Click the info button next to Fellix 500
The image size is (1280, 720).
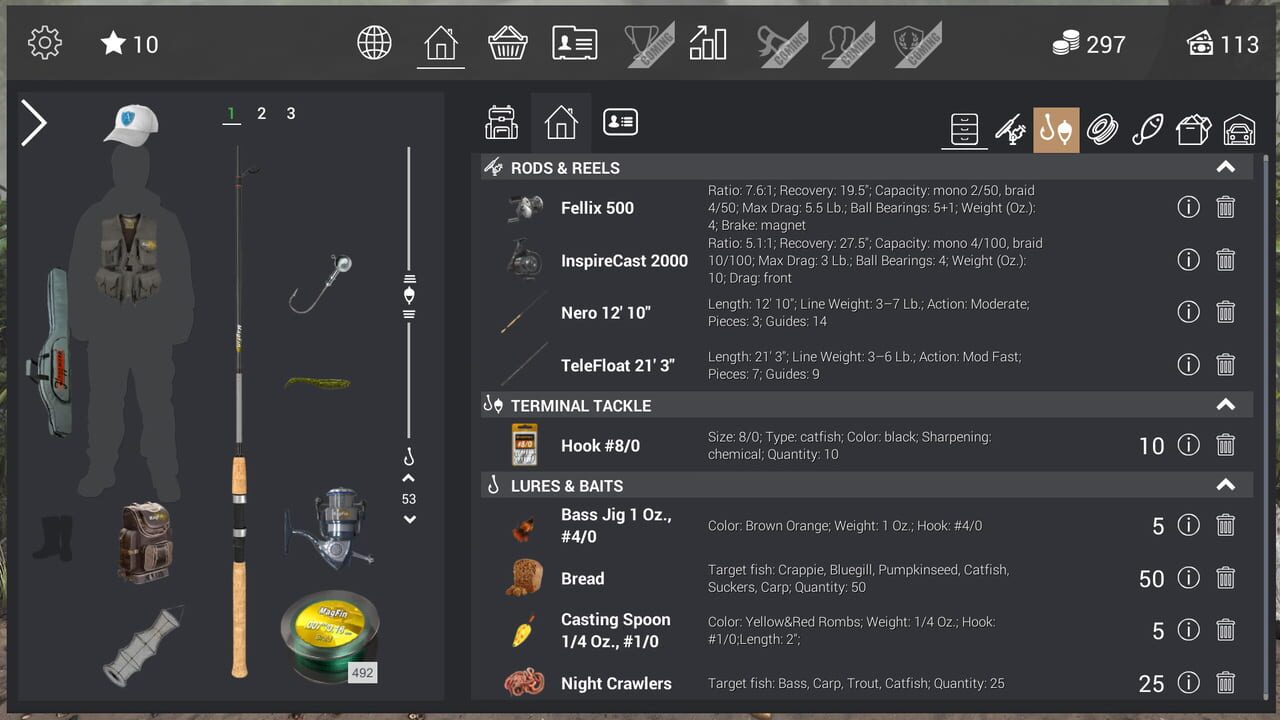(1189, 207)
